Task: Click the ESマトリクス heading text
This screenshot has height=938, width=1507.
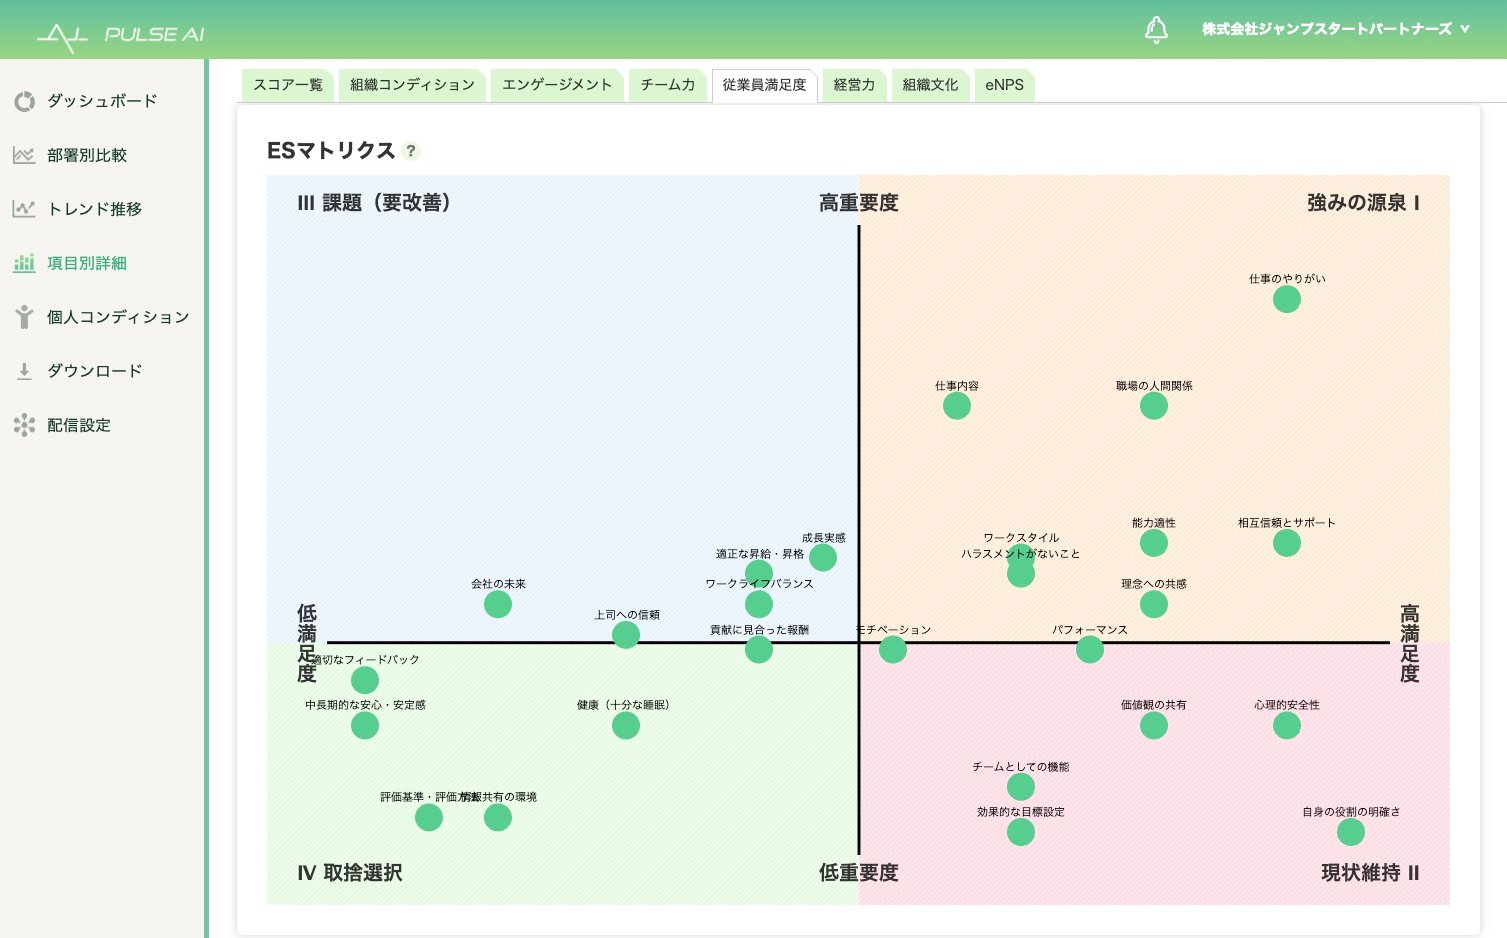Action: click(331, 151)
